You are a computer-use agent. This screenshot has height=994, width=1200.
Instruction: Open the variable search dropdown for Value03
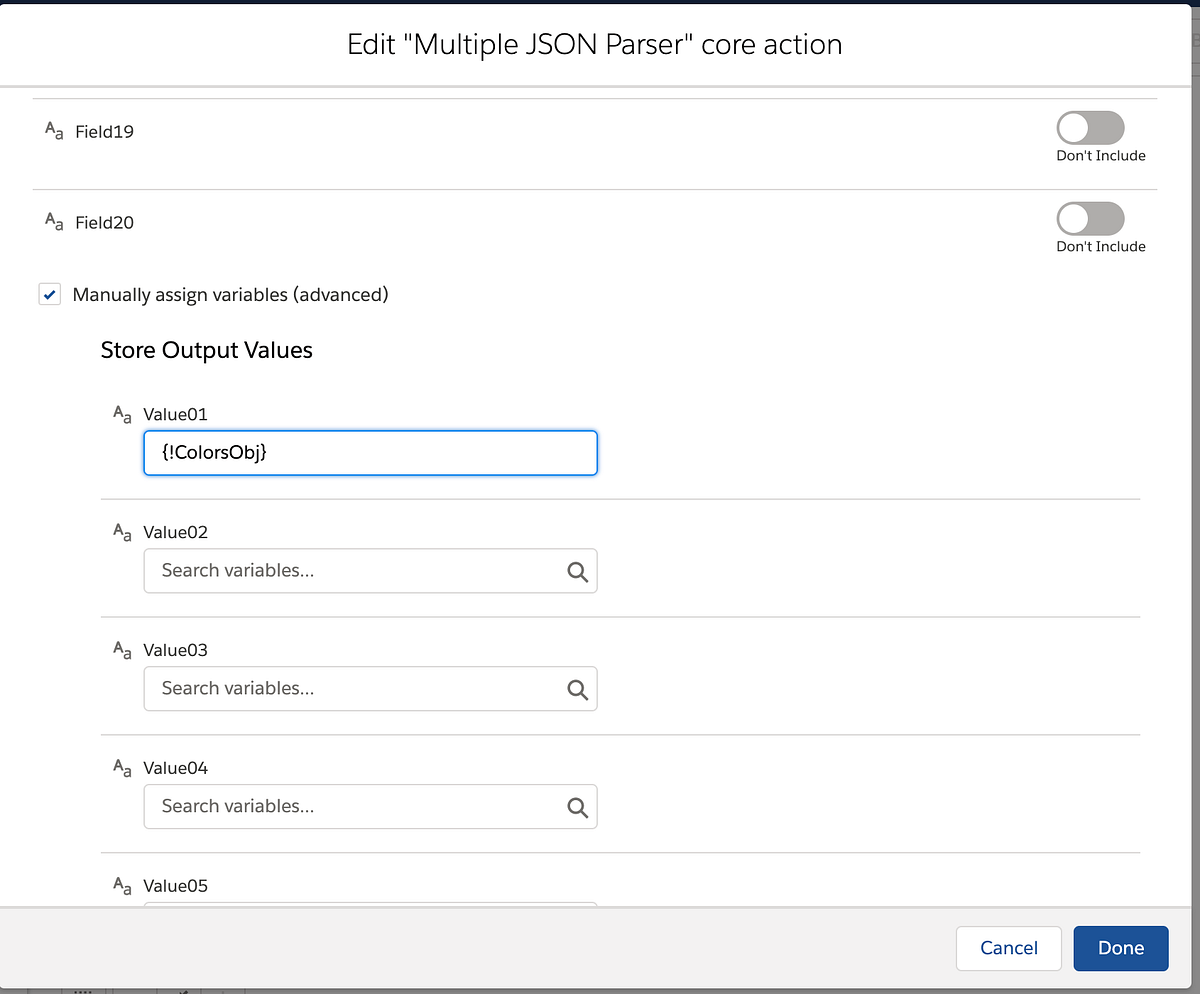point(350,689)
